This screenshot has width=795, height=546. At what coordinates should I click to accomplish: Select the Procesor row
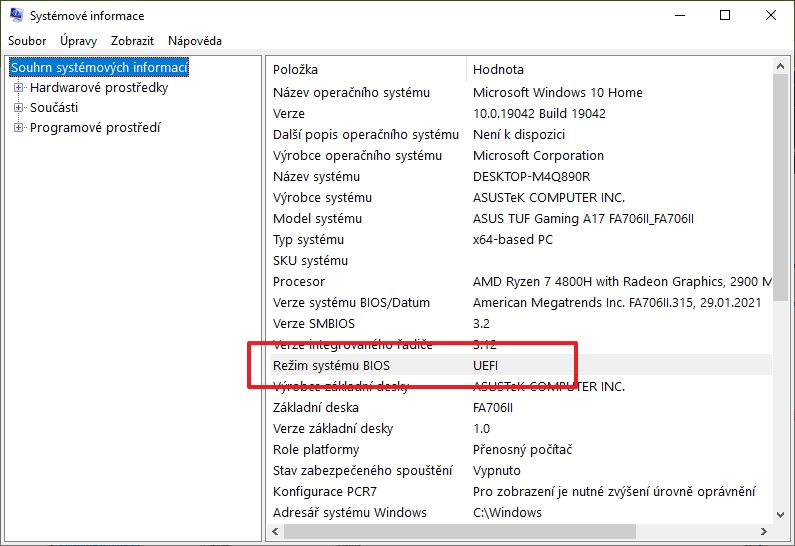pos(299,282)
